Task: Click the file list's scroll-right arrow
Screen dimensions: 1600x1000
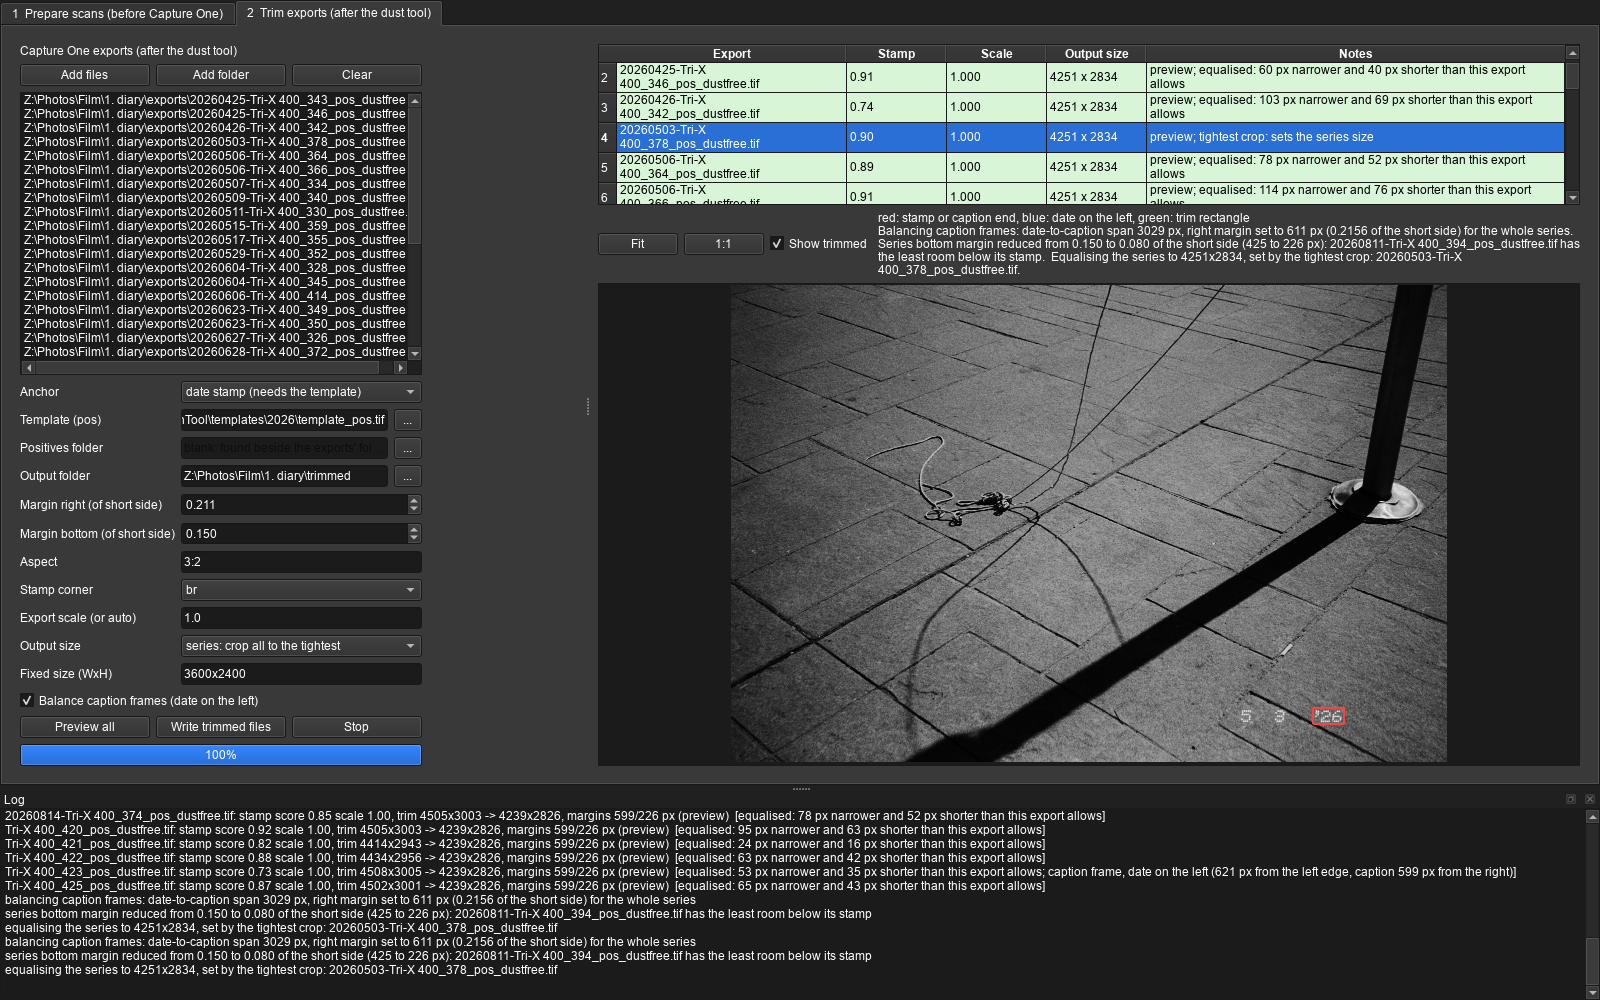Action: [x=401, y=368]
